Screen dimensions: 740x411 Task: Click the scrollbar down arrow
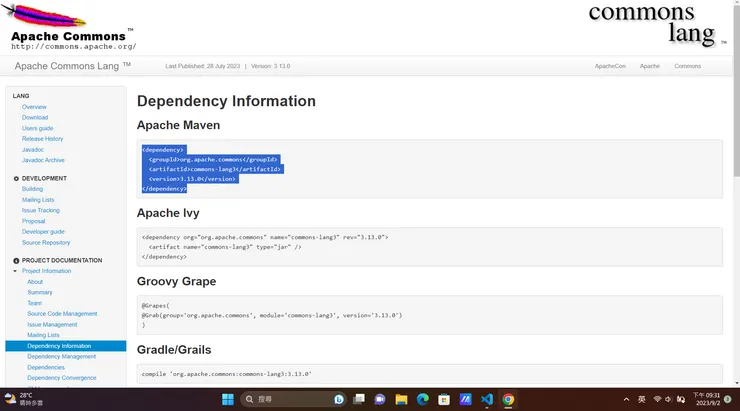[736, 384]
